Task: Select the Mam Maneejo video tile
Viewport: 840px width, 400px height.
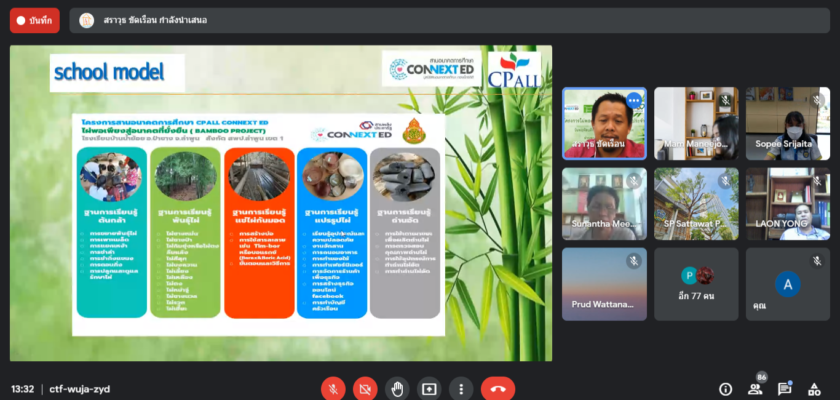Action: (696, 123)
